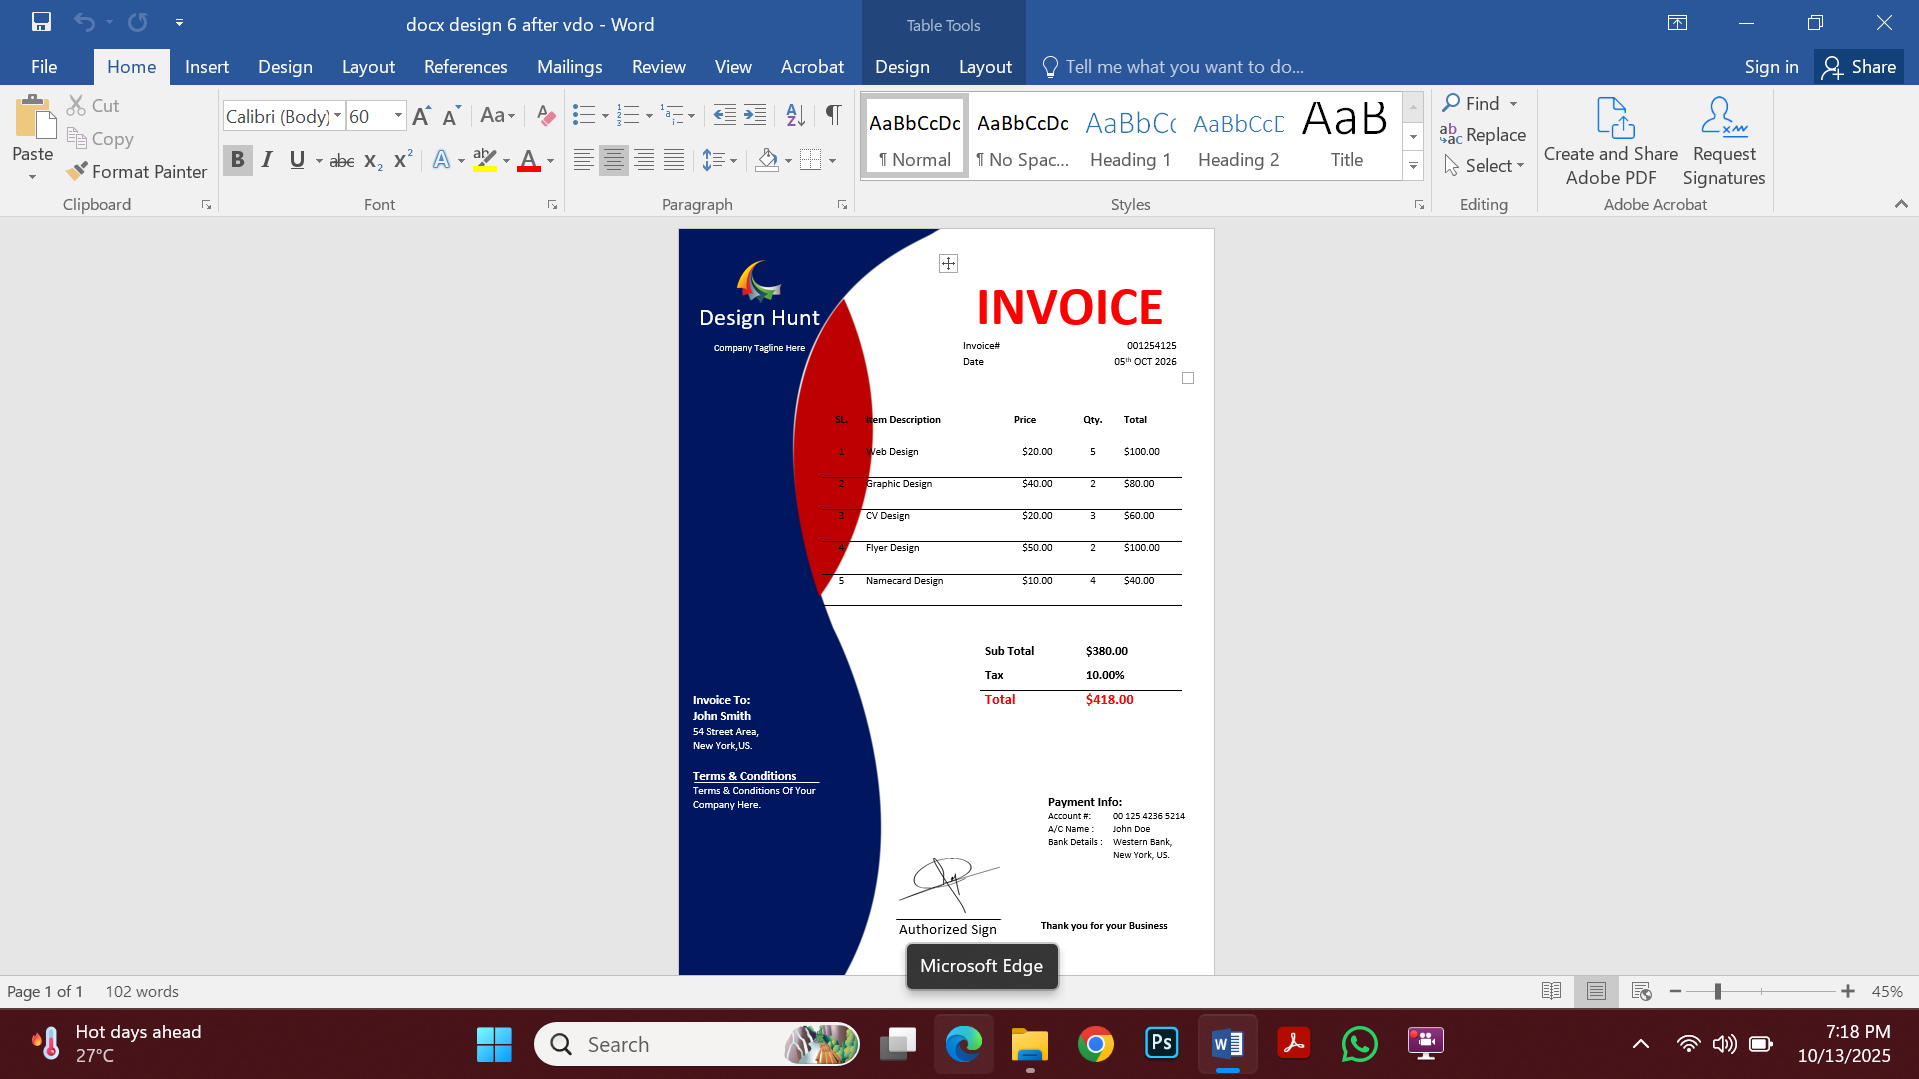Open the Mailings tab

[569, 66]
